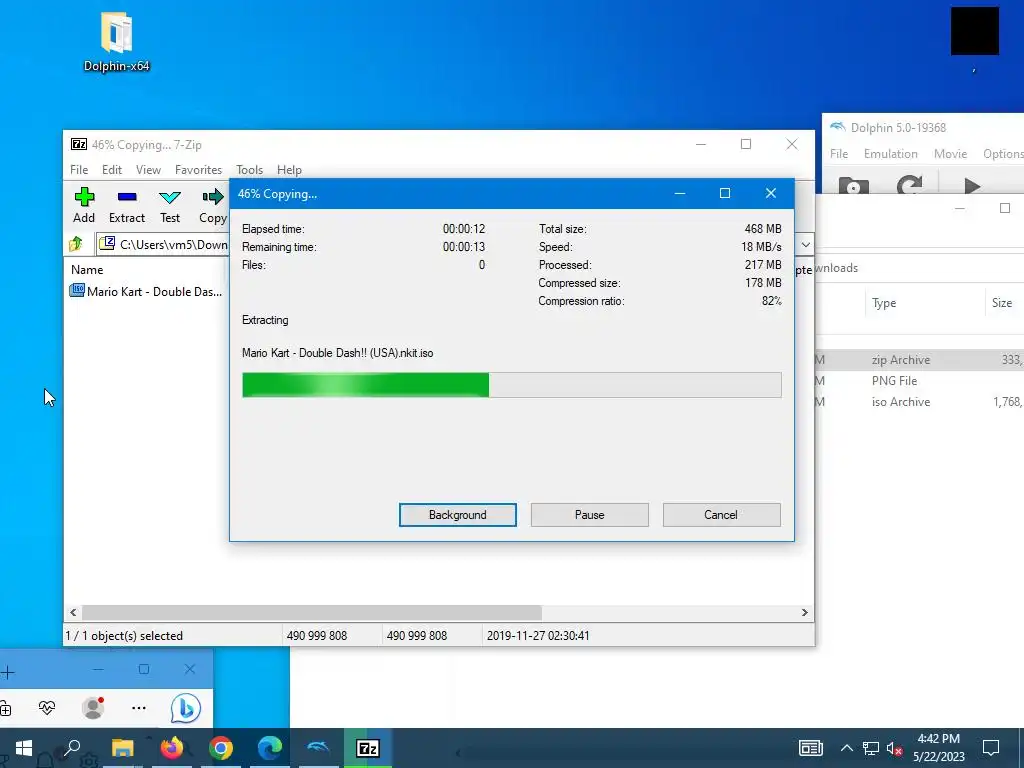Expand the 7-Zip address path dropdown
Viewport: 1024px width, 768px height.
pos(806,244)
